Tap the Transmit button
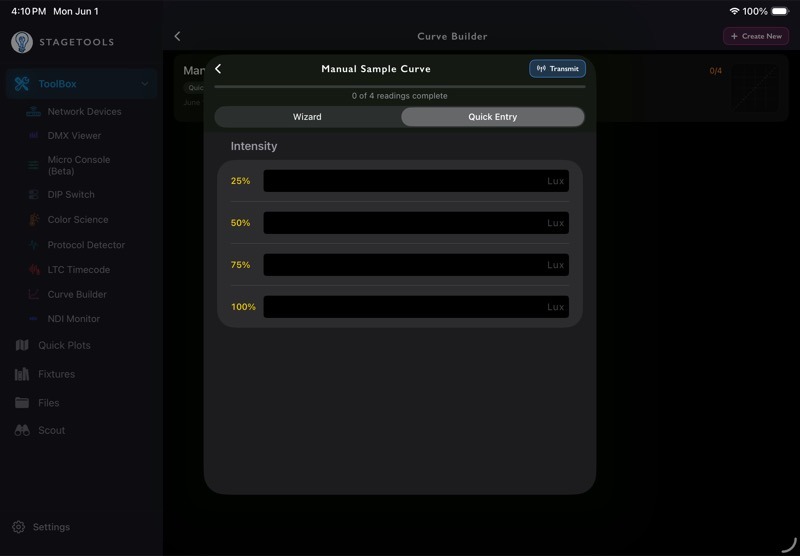This screenshot has width=800, height=556. tap(557, 68)
